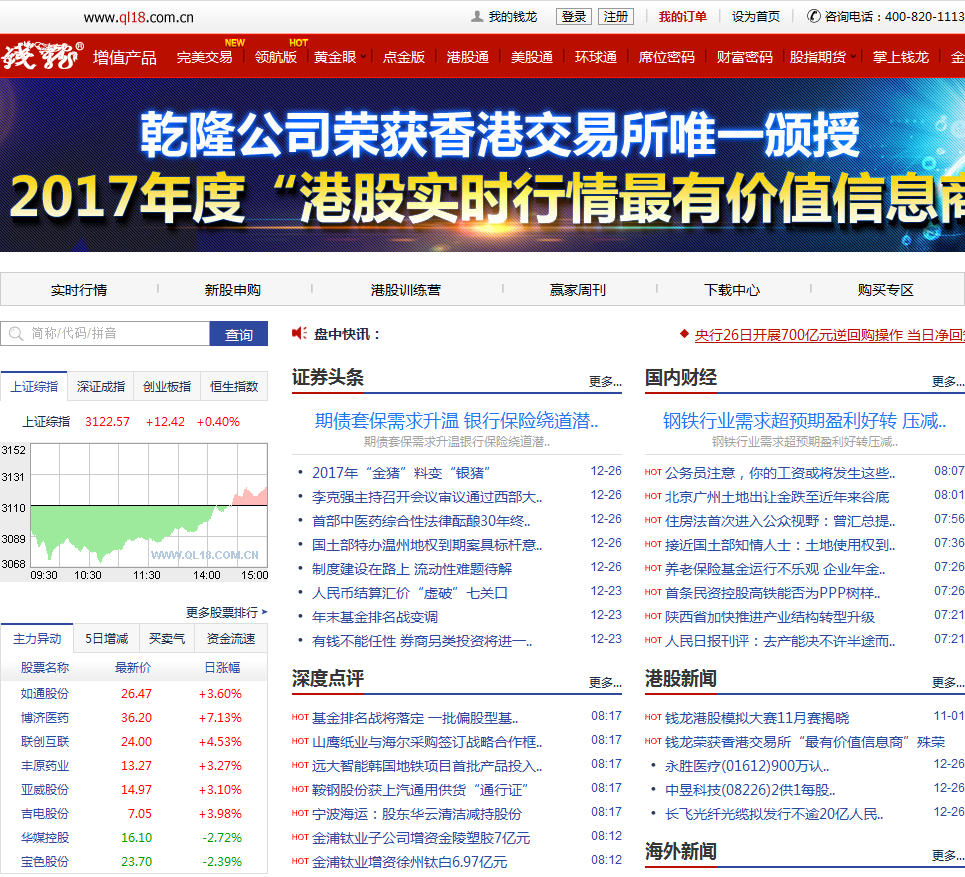Open stock 如通股份 in ranking list
The width and height of the screenshot is (965, 877).
[45, 694]
